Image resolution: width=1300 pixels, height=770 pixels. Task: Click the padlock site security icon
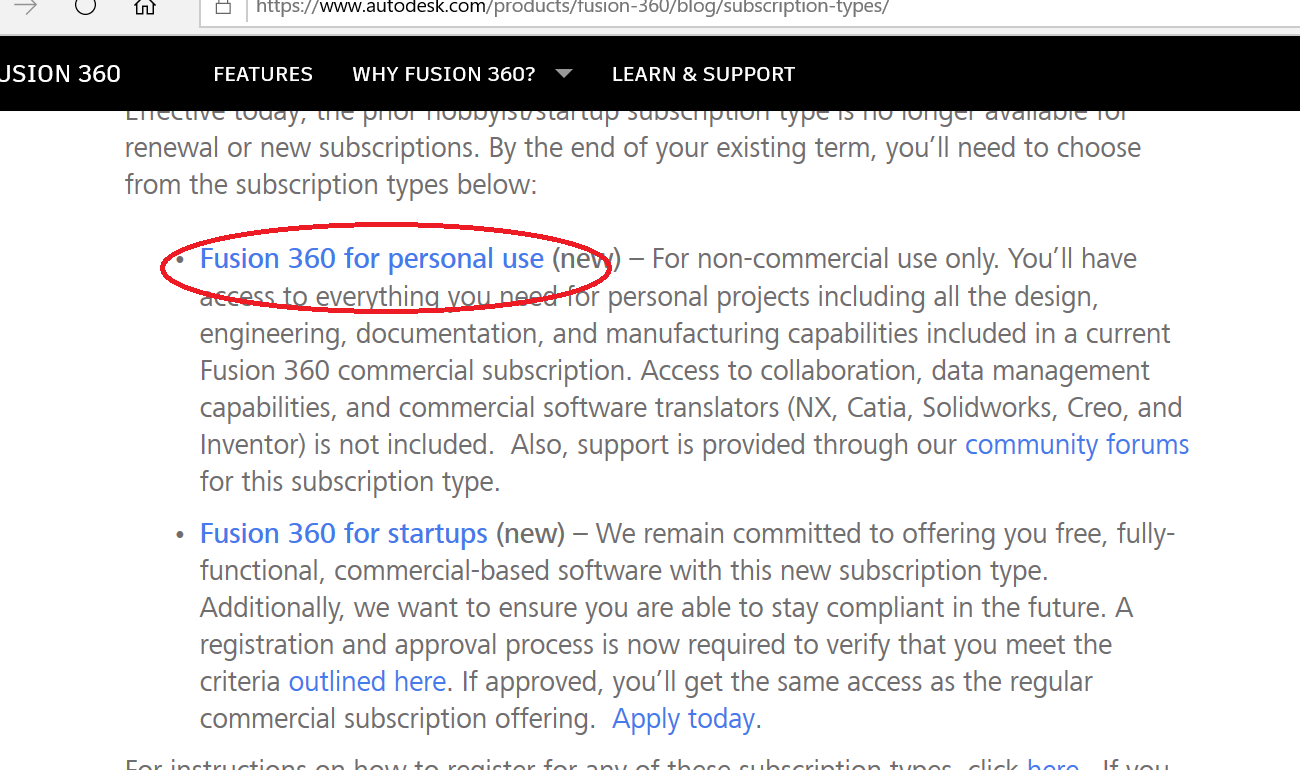(224, 6)
